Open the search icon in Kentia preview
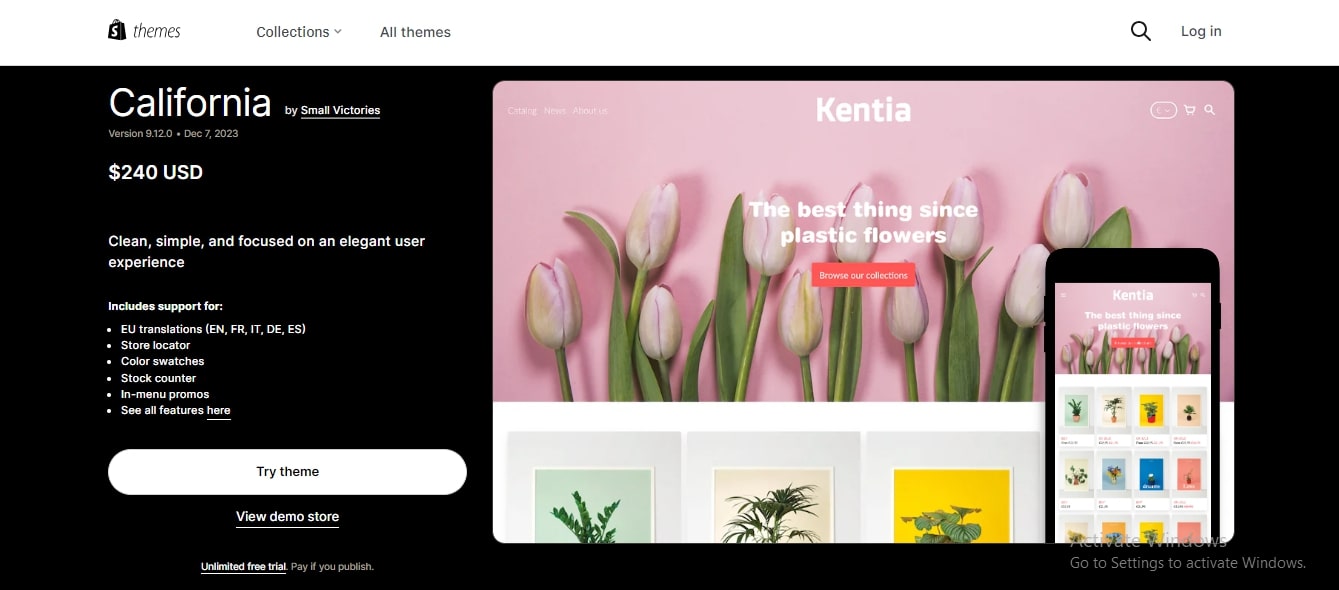The image size is (1339, 590). (x=1209, y=110)
